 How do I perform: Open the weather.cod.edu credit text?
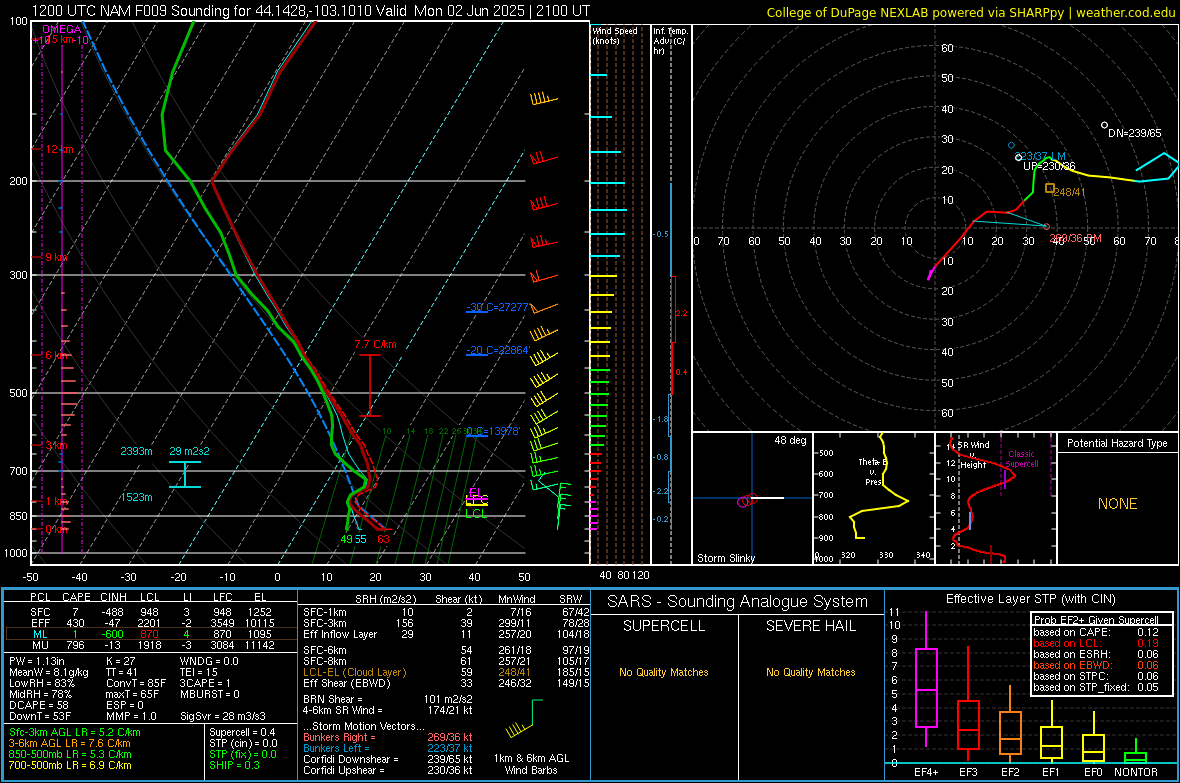click(x=1126, y=12)
